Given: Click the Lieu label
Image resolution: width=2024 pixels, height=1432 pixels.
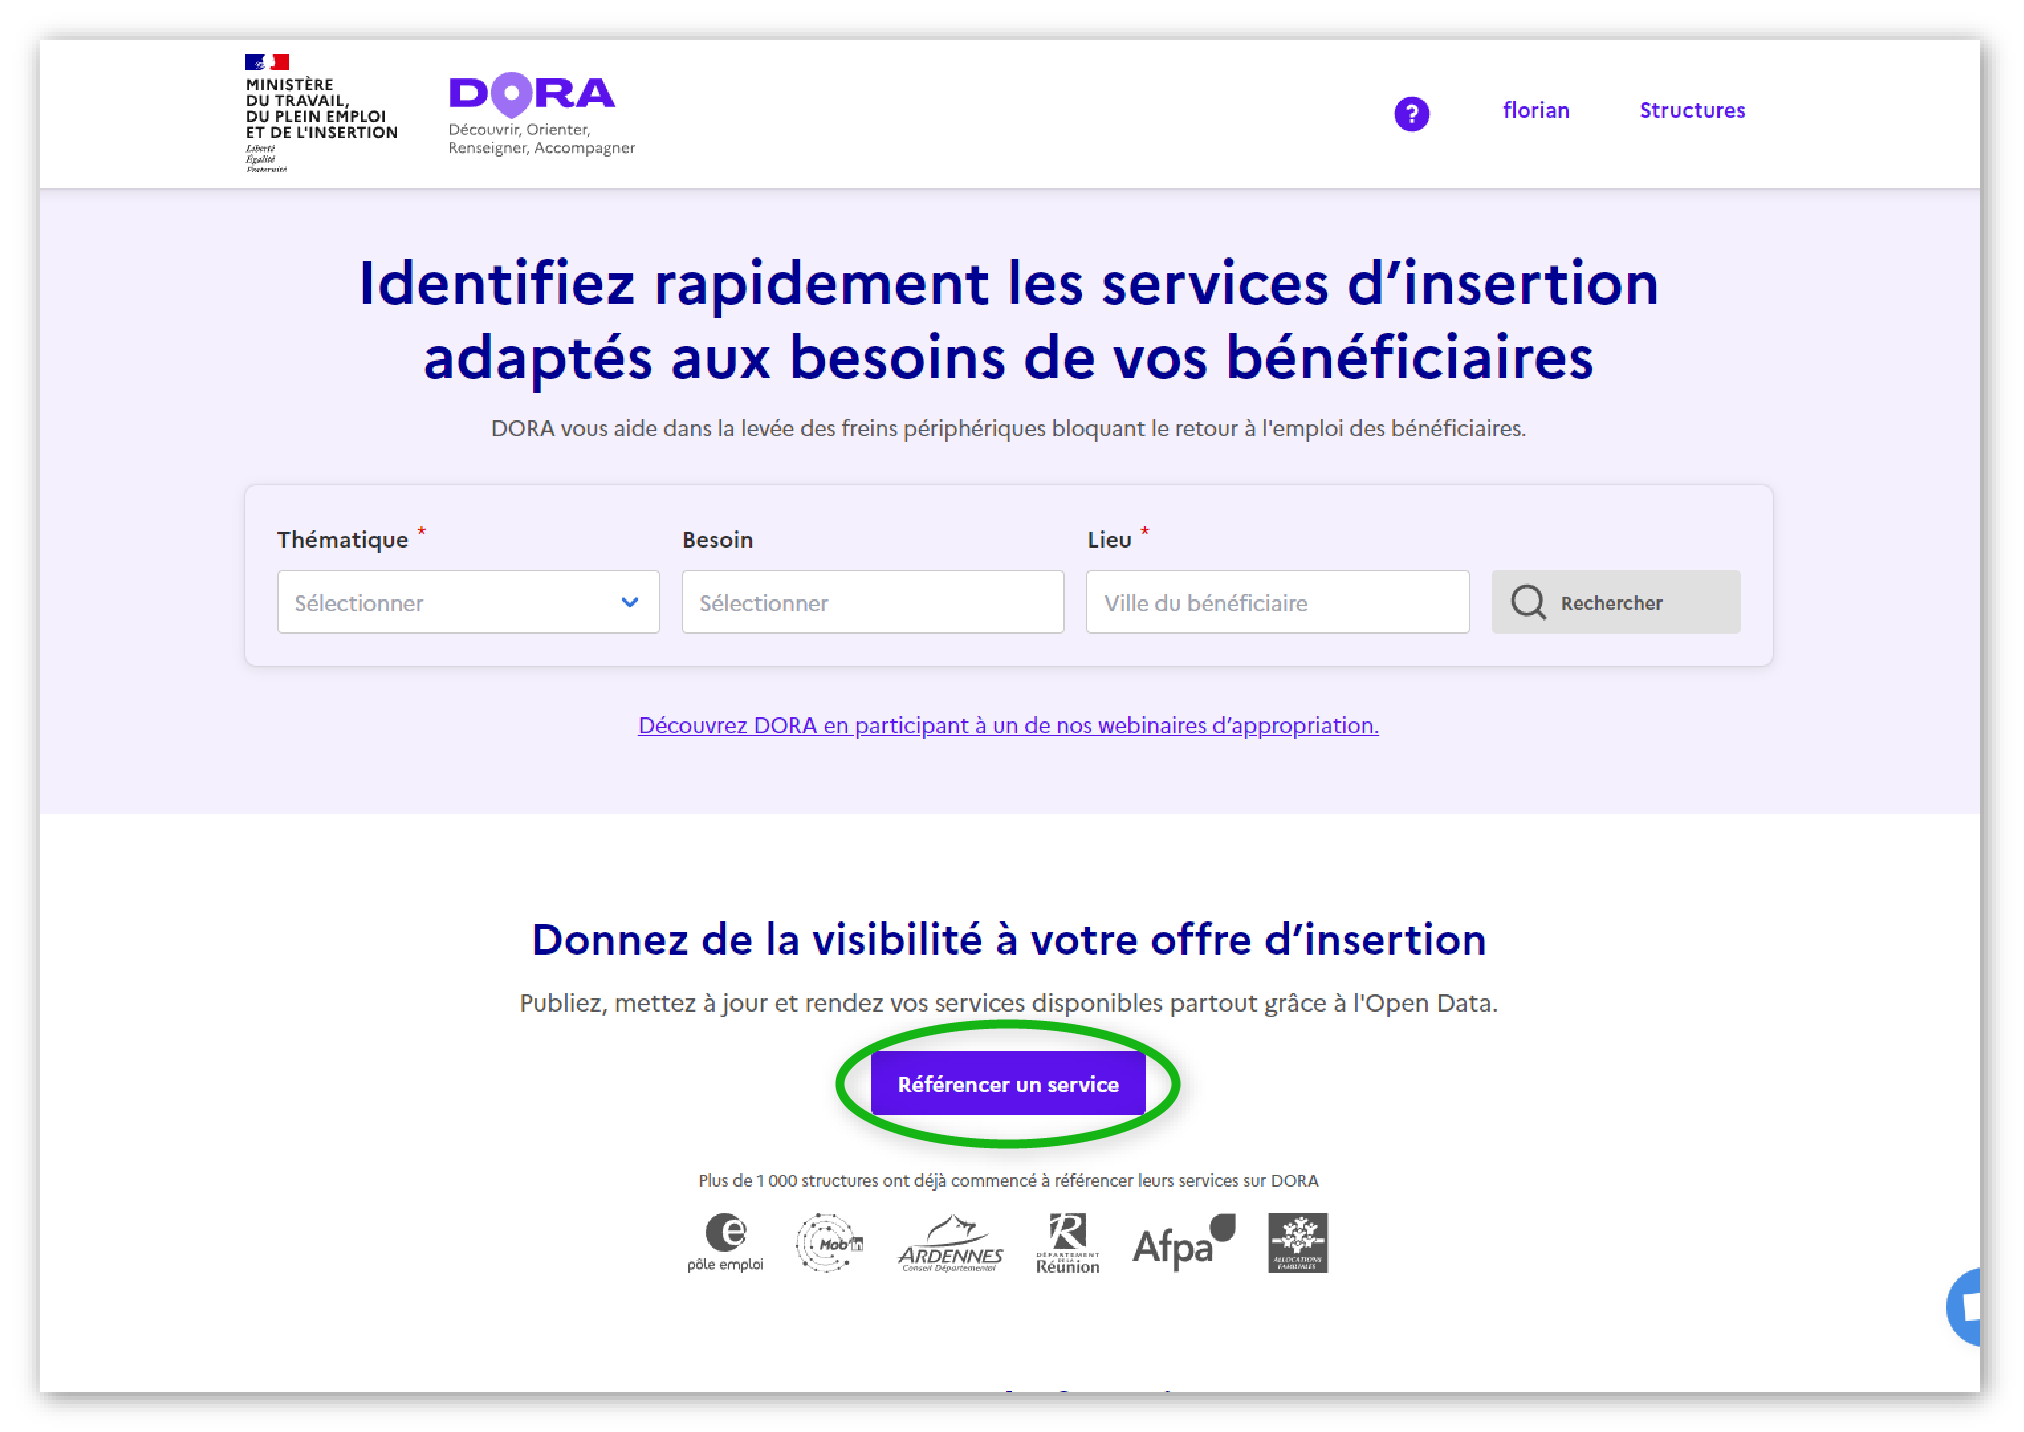Looking at the screenshot, I should 1109,540.
